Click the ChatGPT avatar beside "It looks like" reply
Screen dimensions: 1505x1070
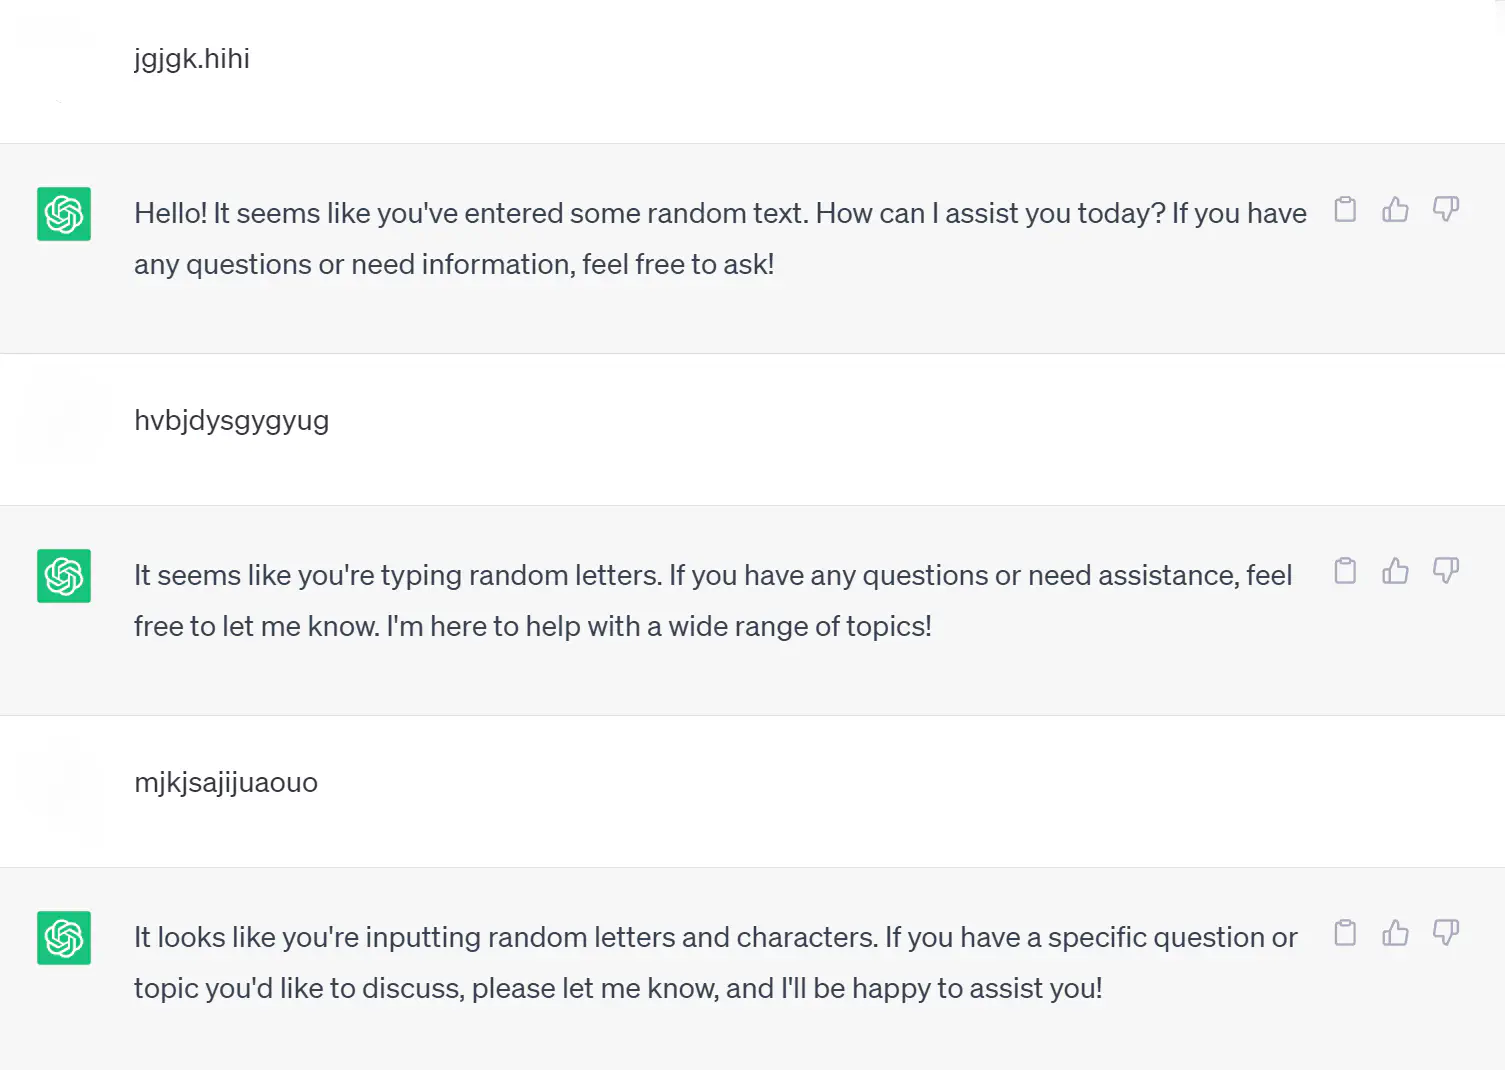tap(64, 938)
